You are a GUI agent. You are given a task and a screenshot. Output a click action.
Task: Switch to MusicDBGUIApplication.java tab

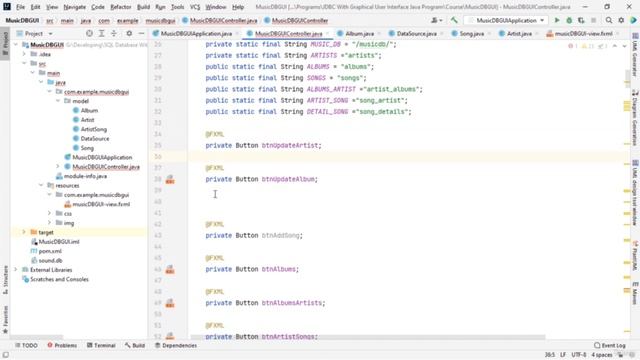point(196,33)
